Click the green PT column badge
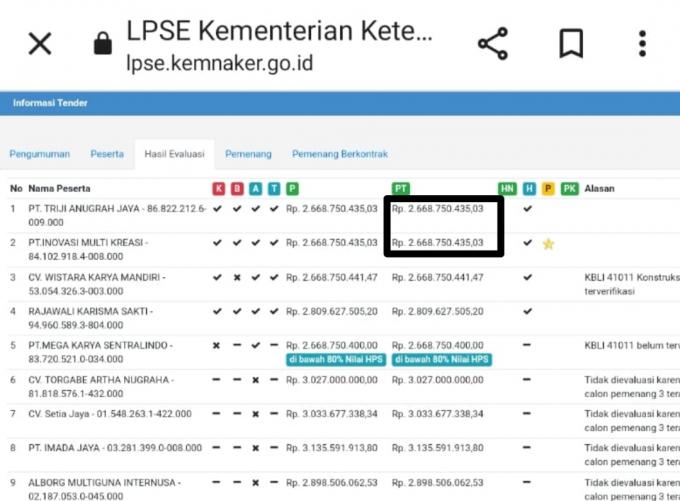This screenshot has width=680, height=501. pyautogui.click(x=401, y=188)
